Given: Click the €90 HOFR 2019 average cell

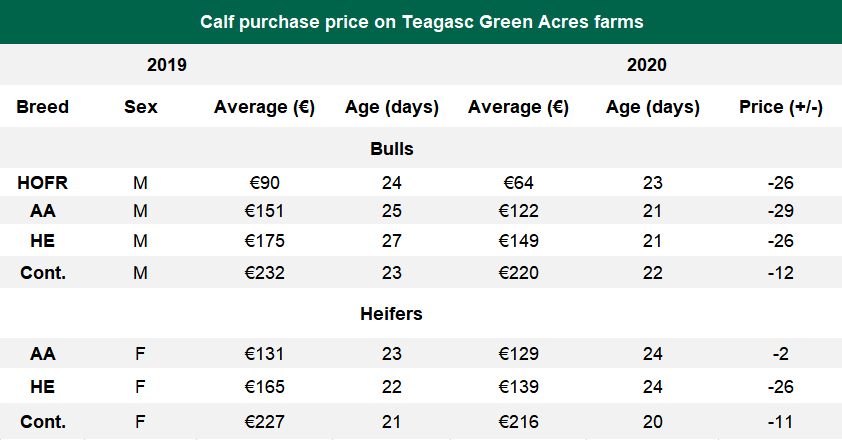Looking at the screenshot, I should coord(265,183).
